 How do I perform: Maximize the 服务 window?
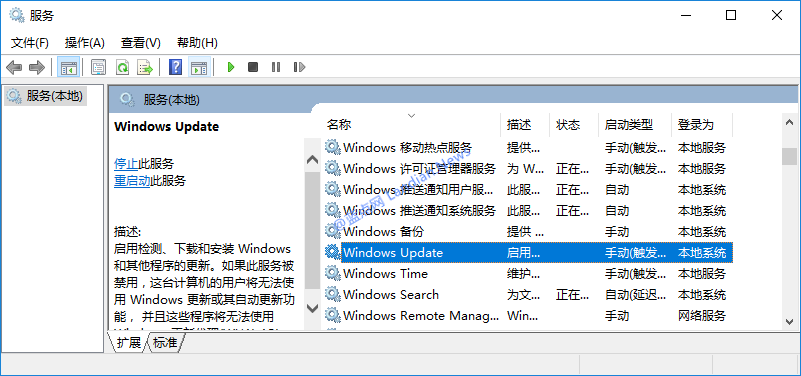click(731, 15)
